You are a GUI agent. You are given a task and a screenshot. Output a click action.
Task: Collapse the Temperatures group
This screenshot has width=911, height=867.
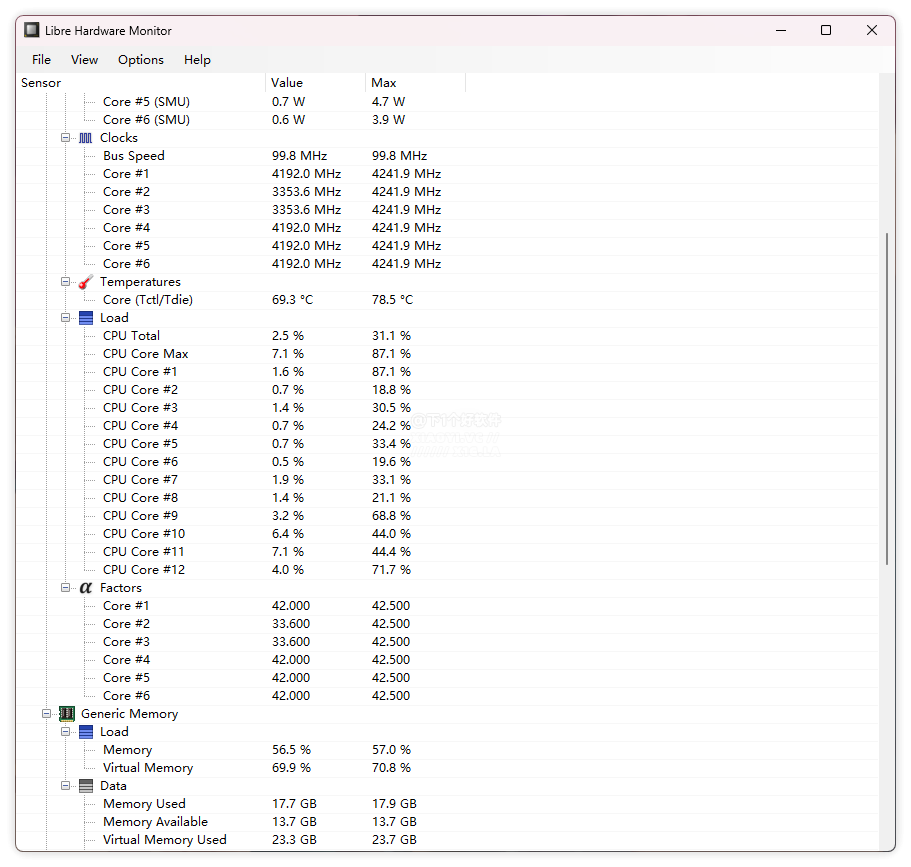pos(66,282)
